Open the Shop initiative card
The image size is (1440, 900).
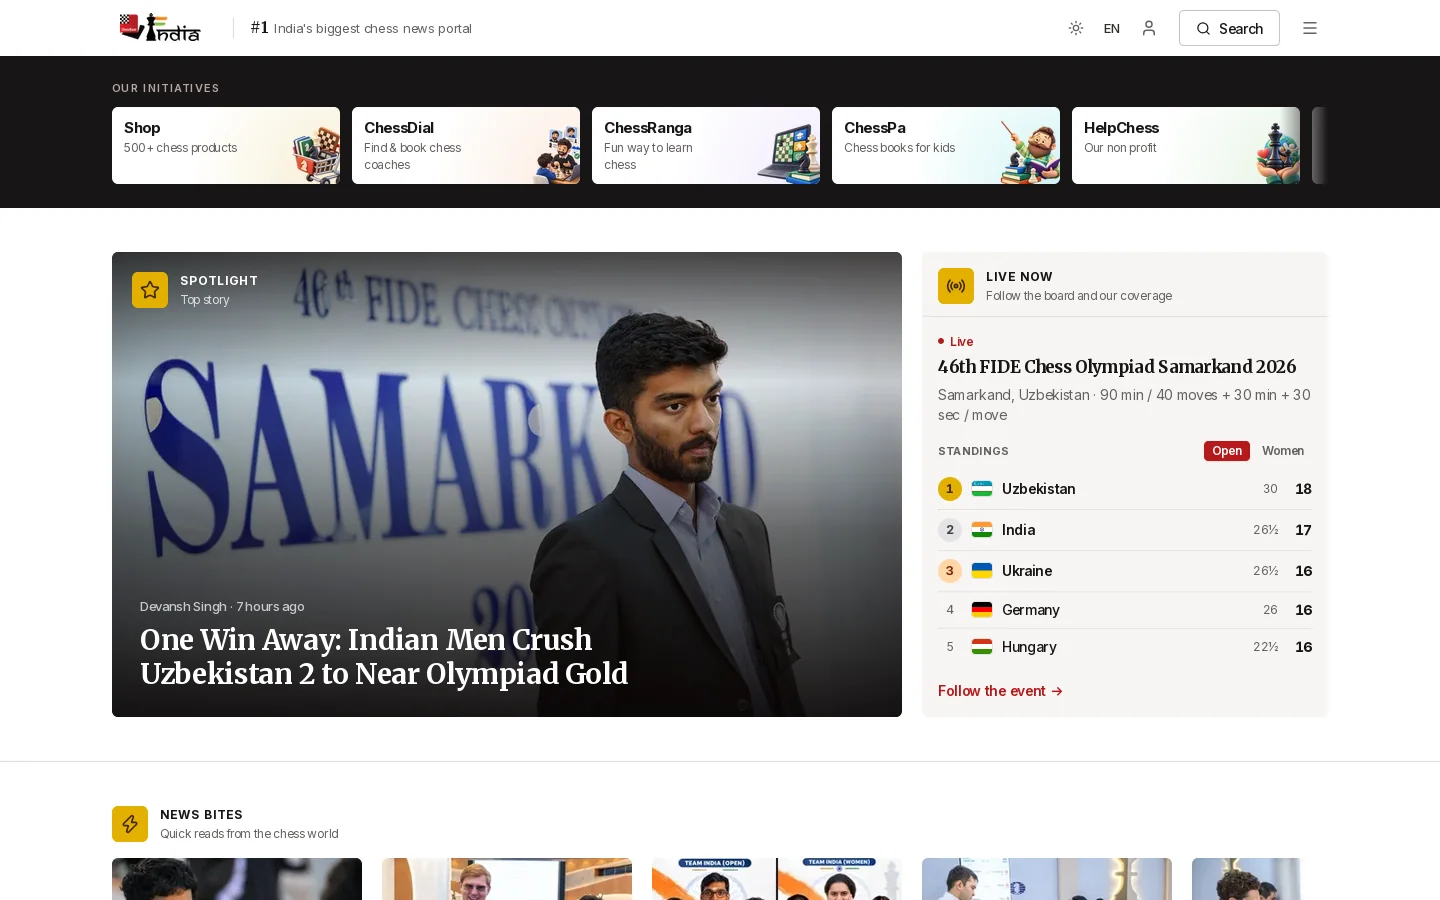(x=226, y=145)
